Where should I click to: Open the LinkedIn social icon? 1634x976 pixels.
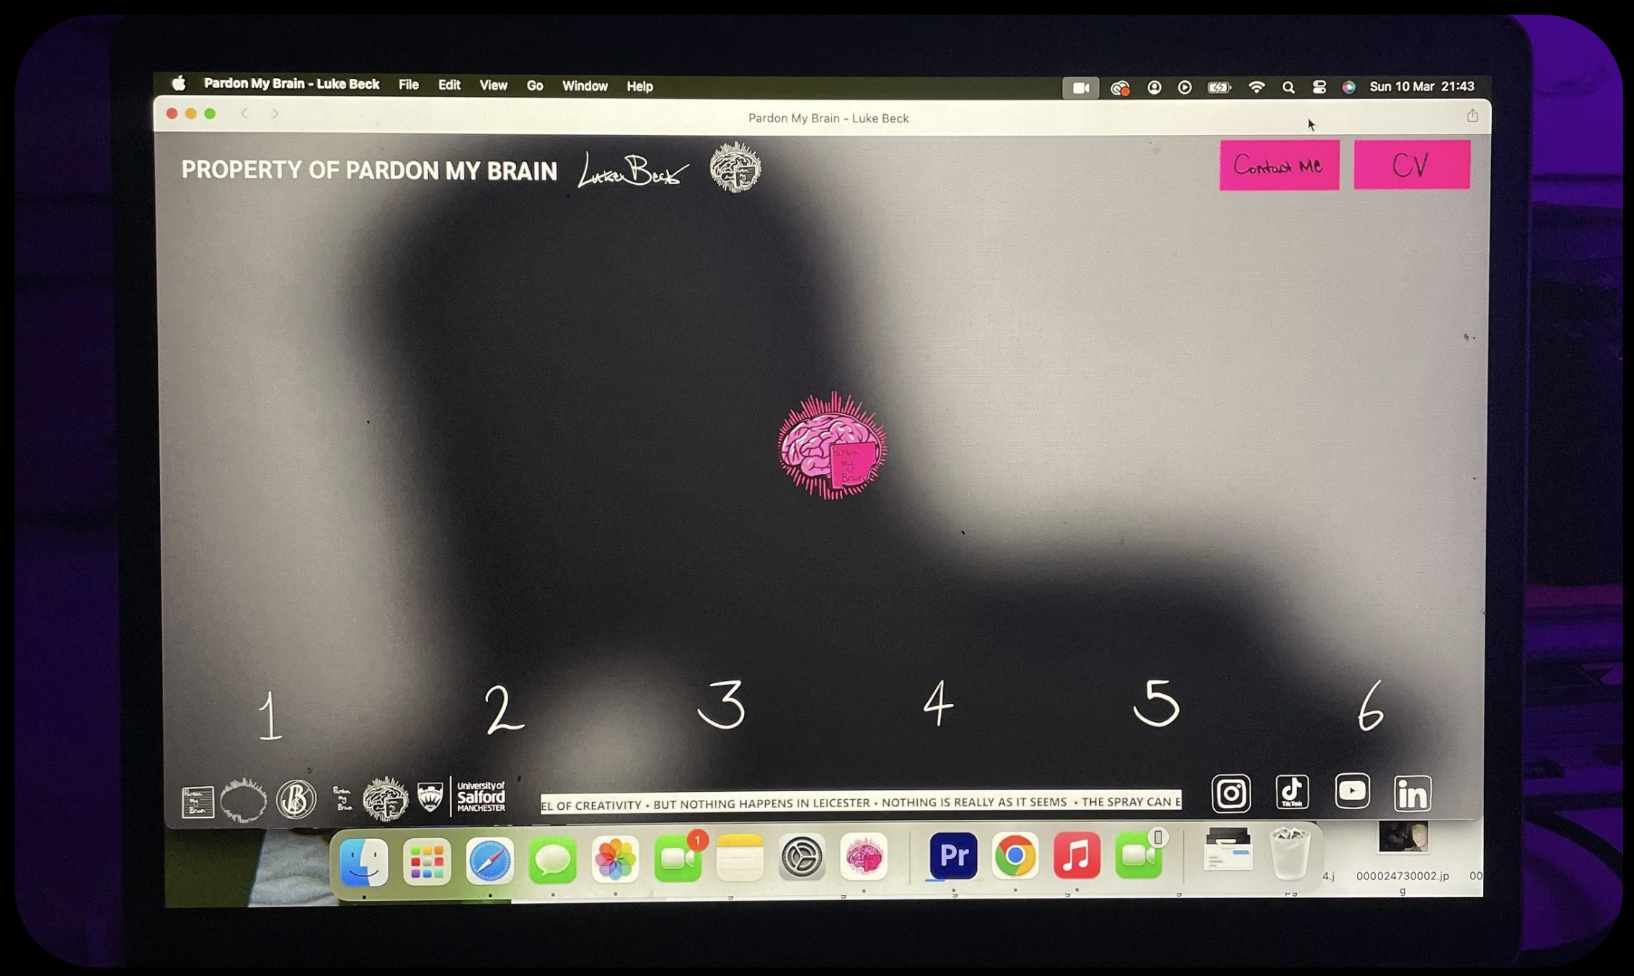pyautogui.click(x=1412, y=794)
